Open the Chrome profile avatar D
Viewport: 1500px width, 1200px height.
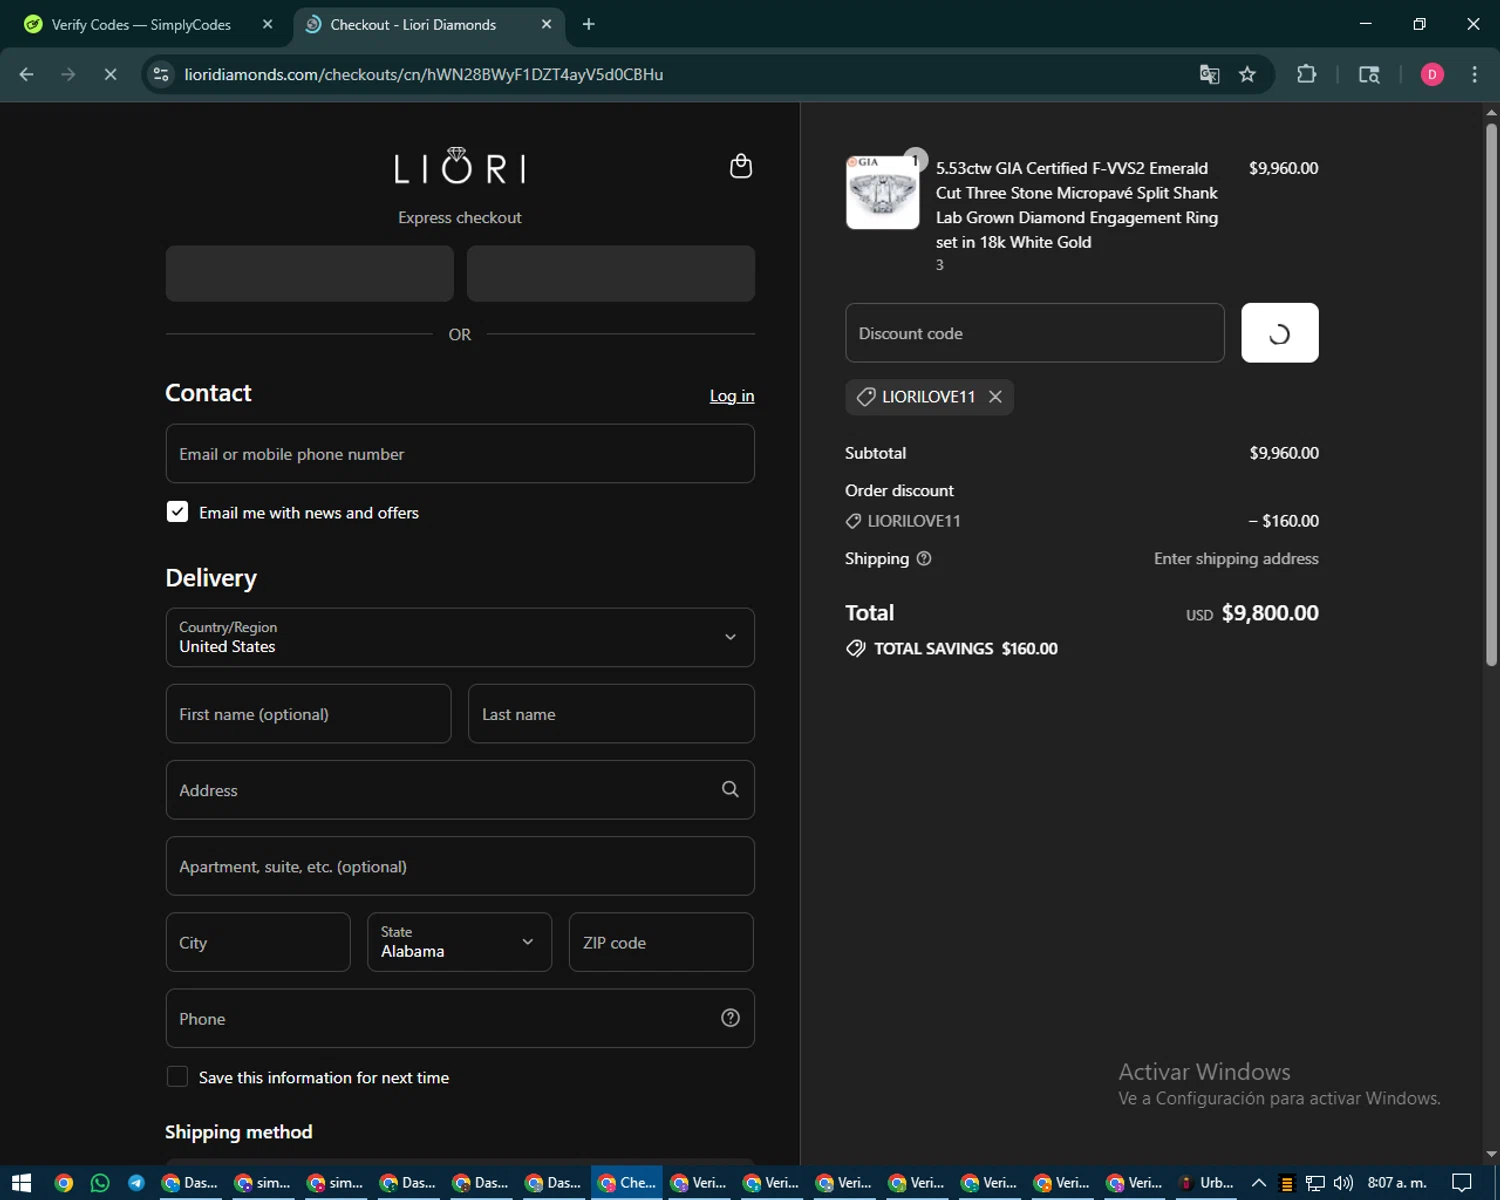point(1432,74)
